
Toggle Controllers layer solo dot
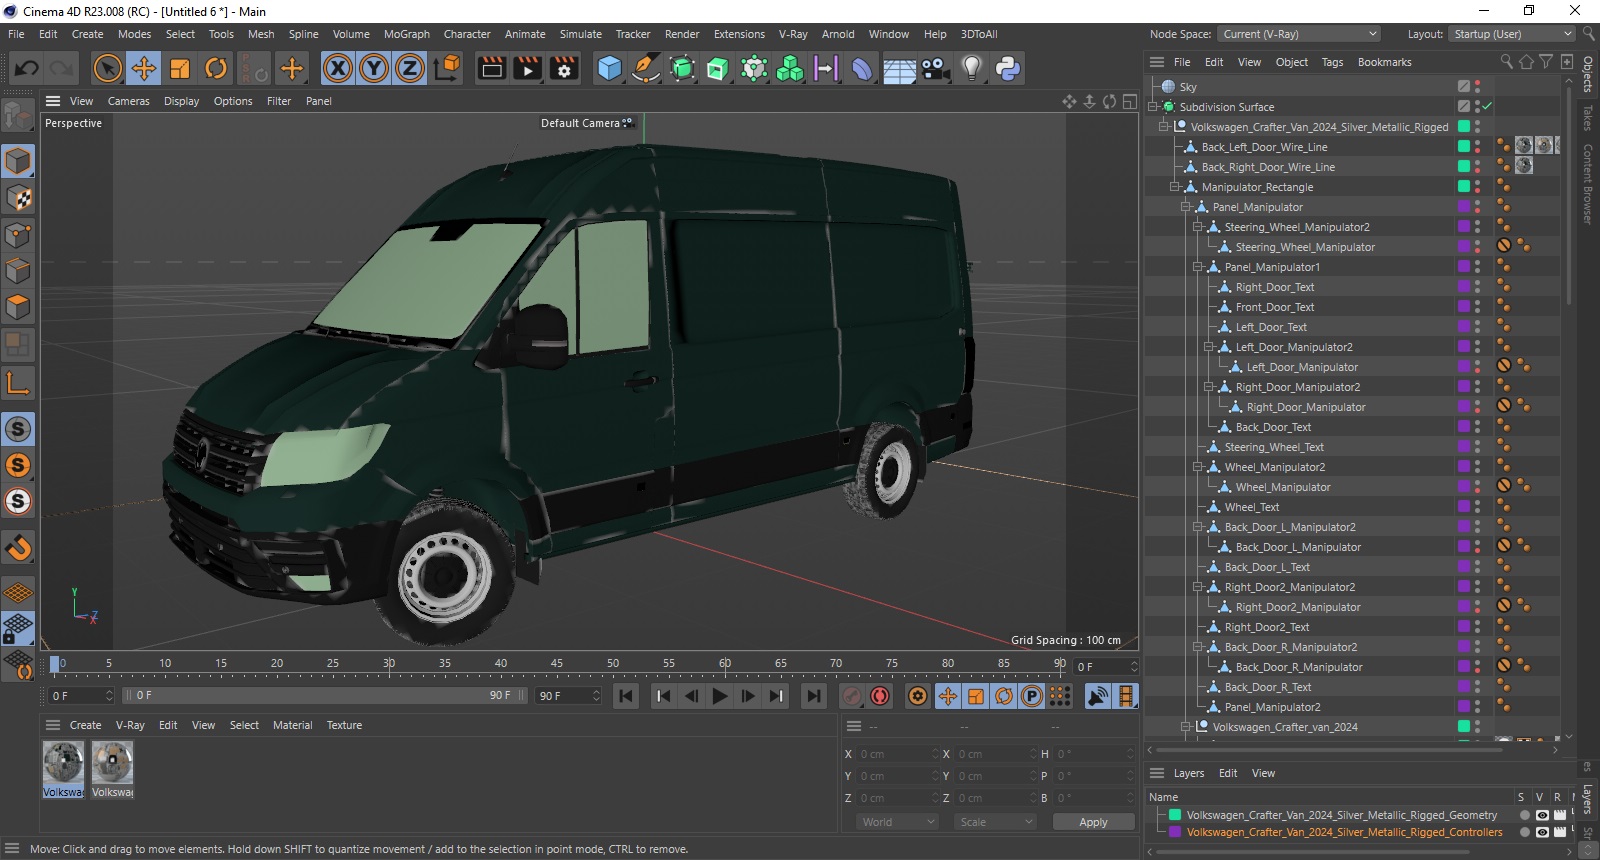click(1525, 832)
